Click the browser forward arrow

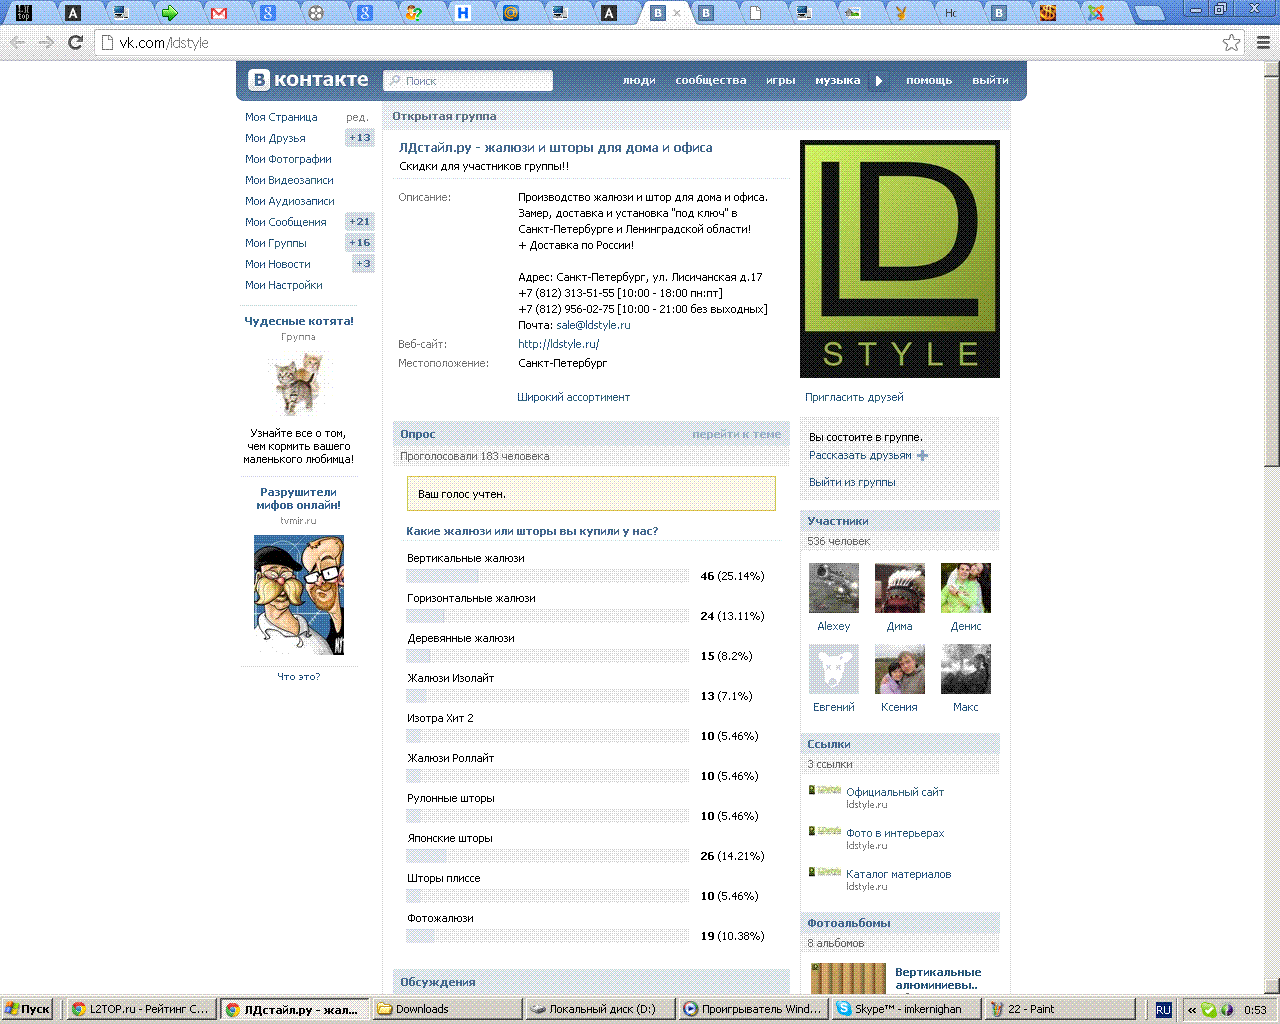[x=46, y=43]
